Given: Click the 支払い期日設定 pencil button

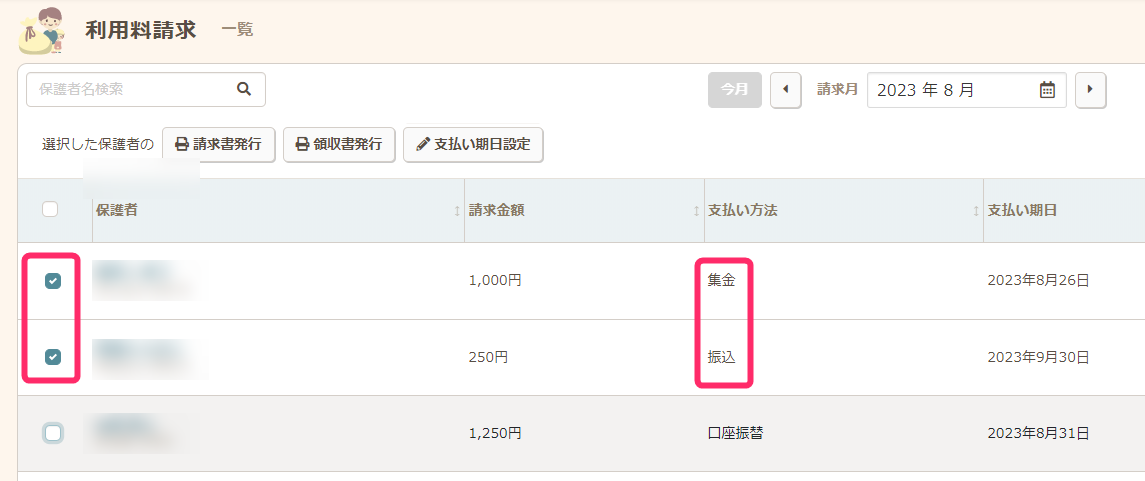Looking at the screenshot, I should coord(473,145).
